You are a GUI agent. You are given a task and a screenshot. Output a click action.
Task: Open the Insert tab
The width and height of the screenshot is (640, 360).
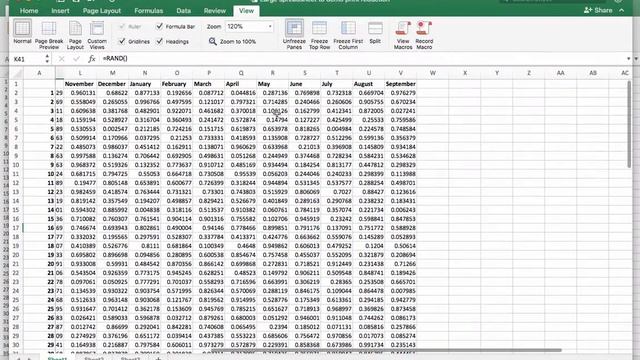(60, 11)
